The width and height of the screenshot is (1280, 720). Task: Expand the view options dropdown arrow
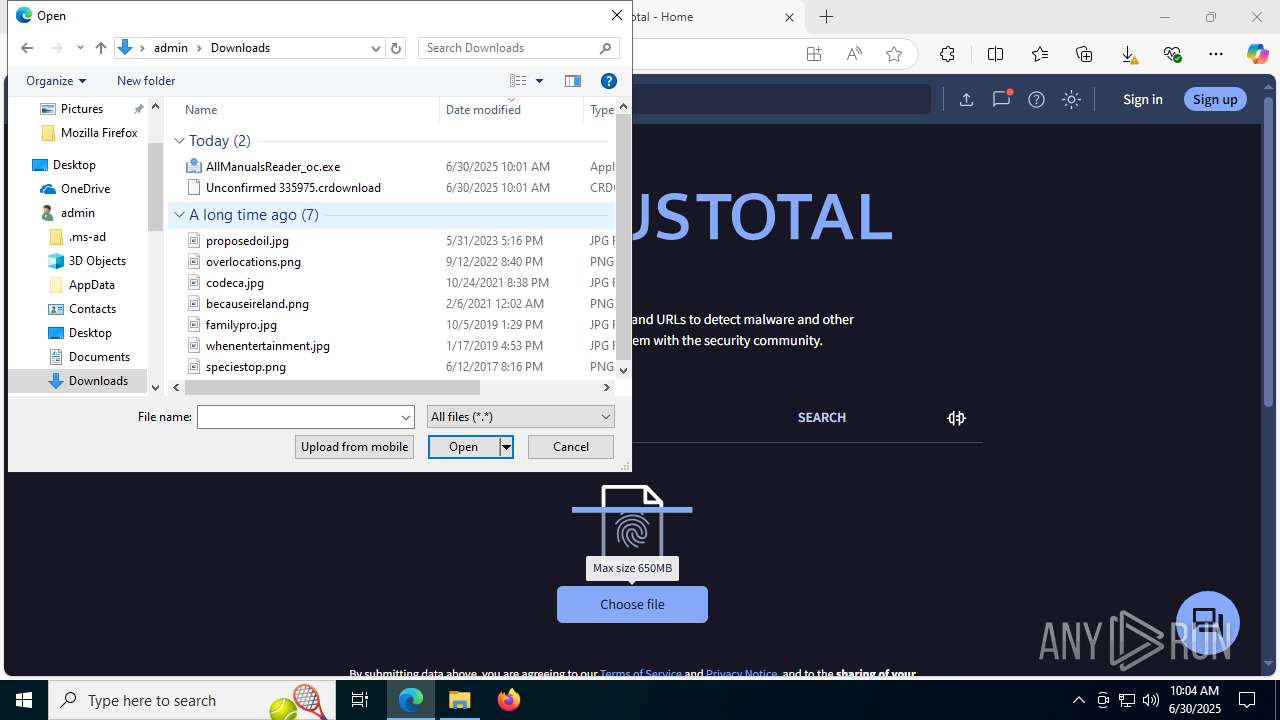tap(539, 81)
